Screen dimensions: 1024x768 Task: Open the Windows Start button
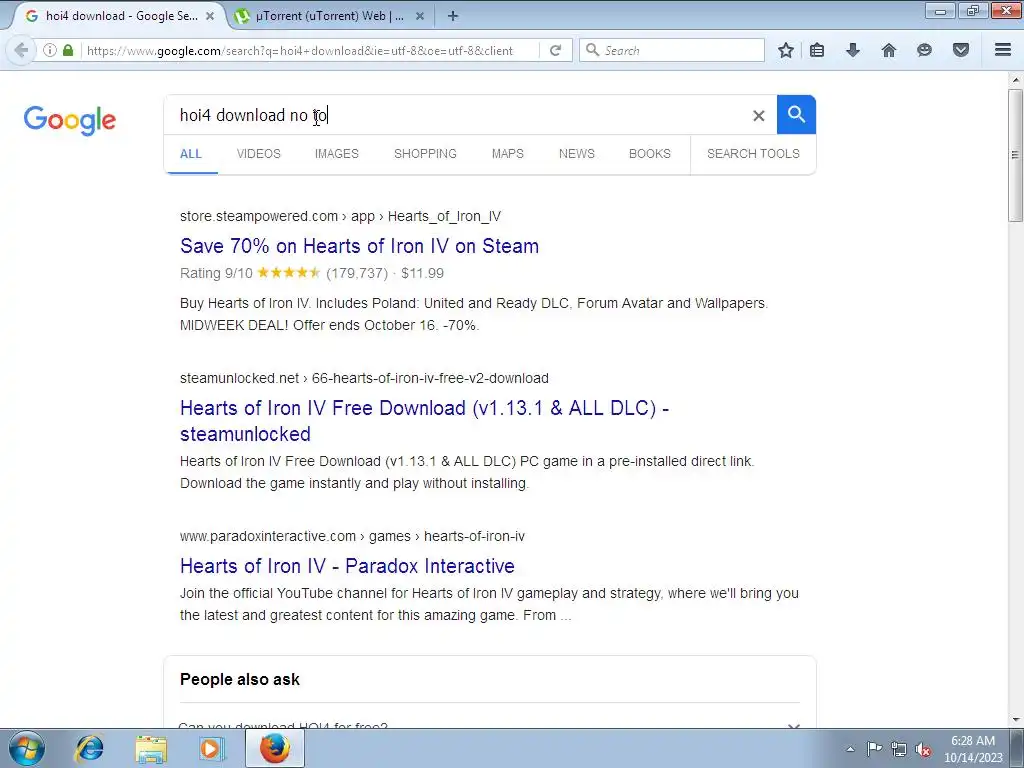(x=26, y=748)
